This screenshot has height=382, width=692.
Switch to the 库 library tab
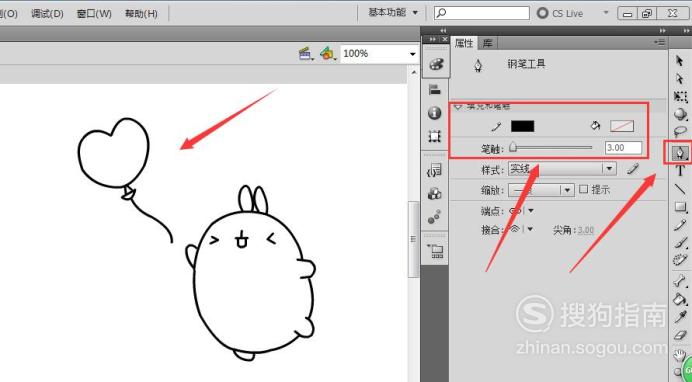coord(487,43)
